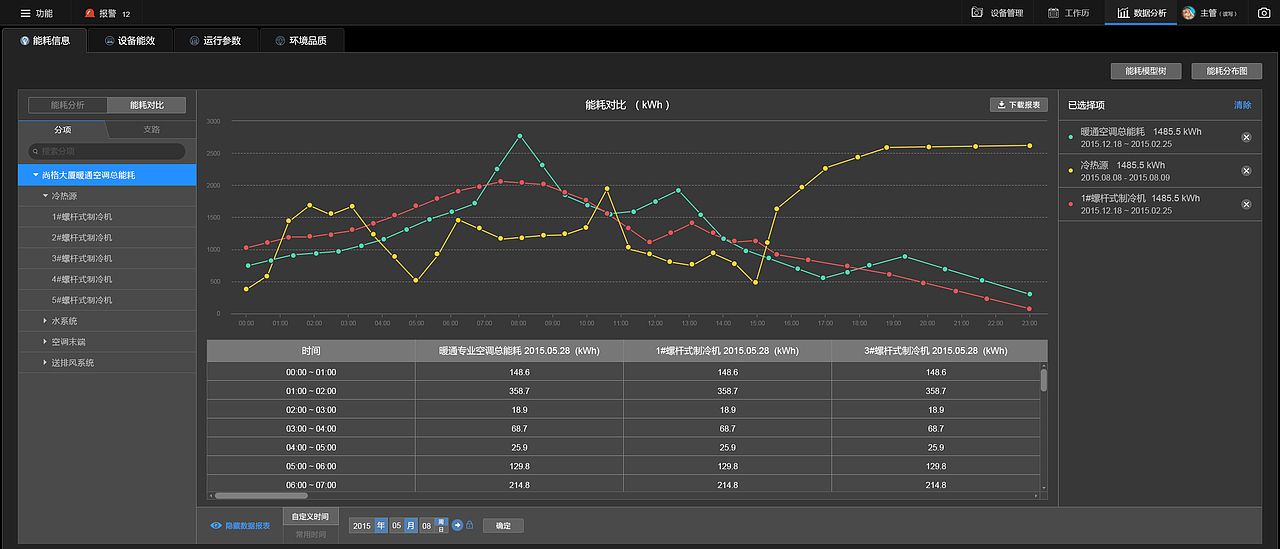Open the 工作历 calendar icon
This screenshot has height=549, width=1280.
(x=1053, y=13)
